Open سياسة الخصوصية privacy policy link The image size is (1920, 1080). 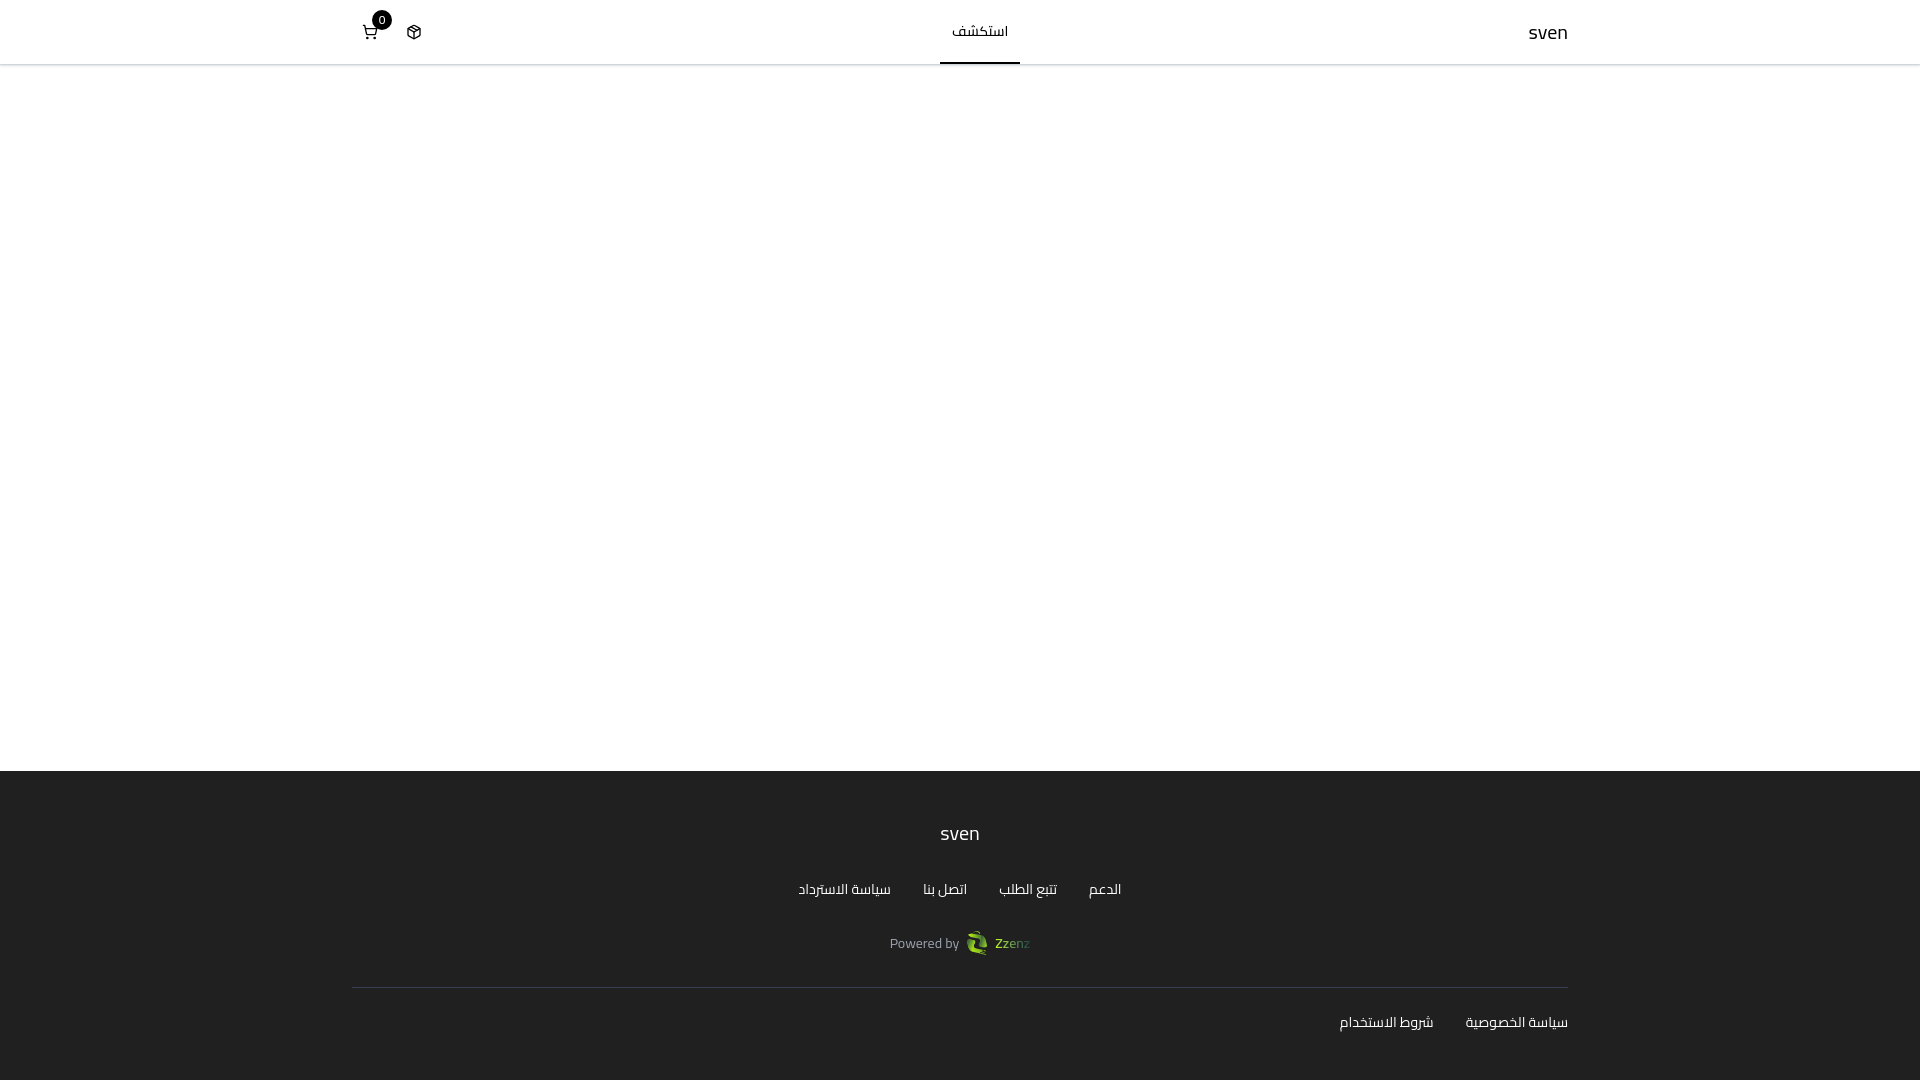click(x=1516, y=1022)
